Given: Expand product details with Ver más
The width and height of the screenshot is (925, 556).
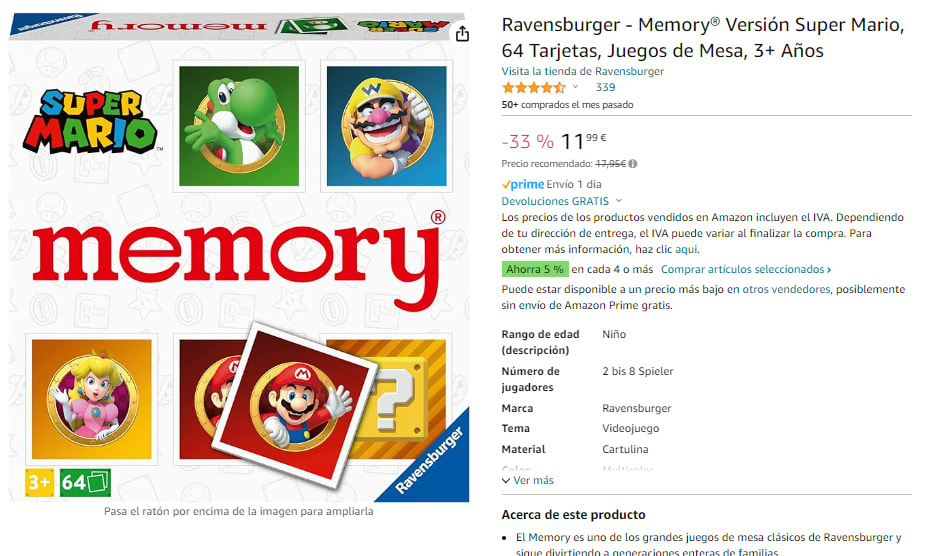Looking at the screenshot, I should (x=528, y=480).
